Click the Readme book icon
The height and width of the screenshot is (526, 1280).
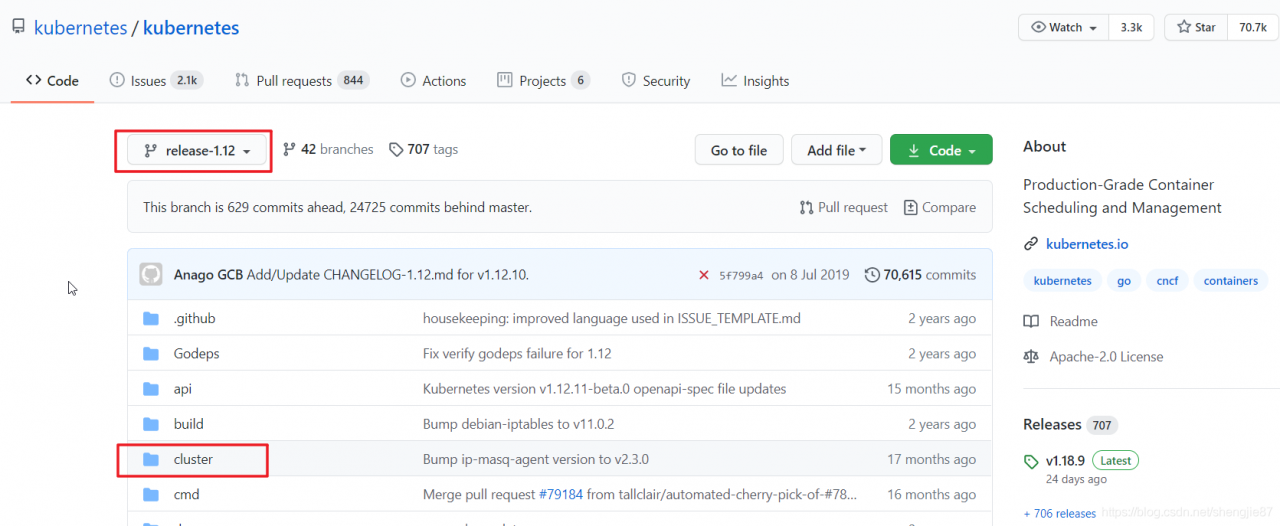1031,321
